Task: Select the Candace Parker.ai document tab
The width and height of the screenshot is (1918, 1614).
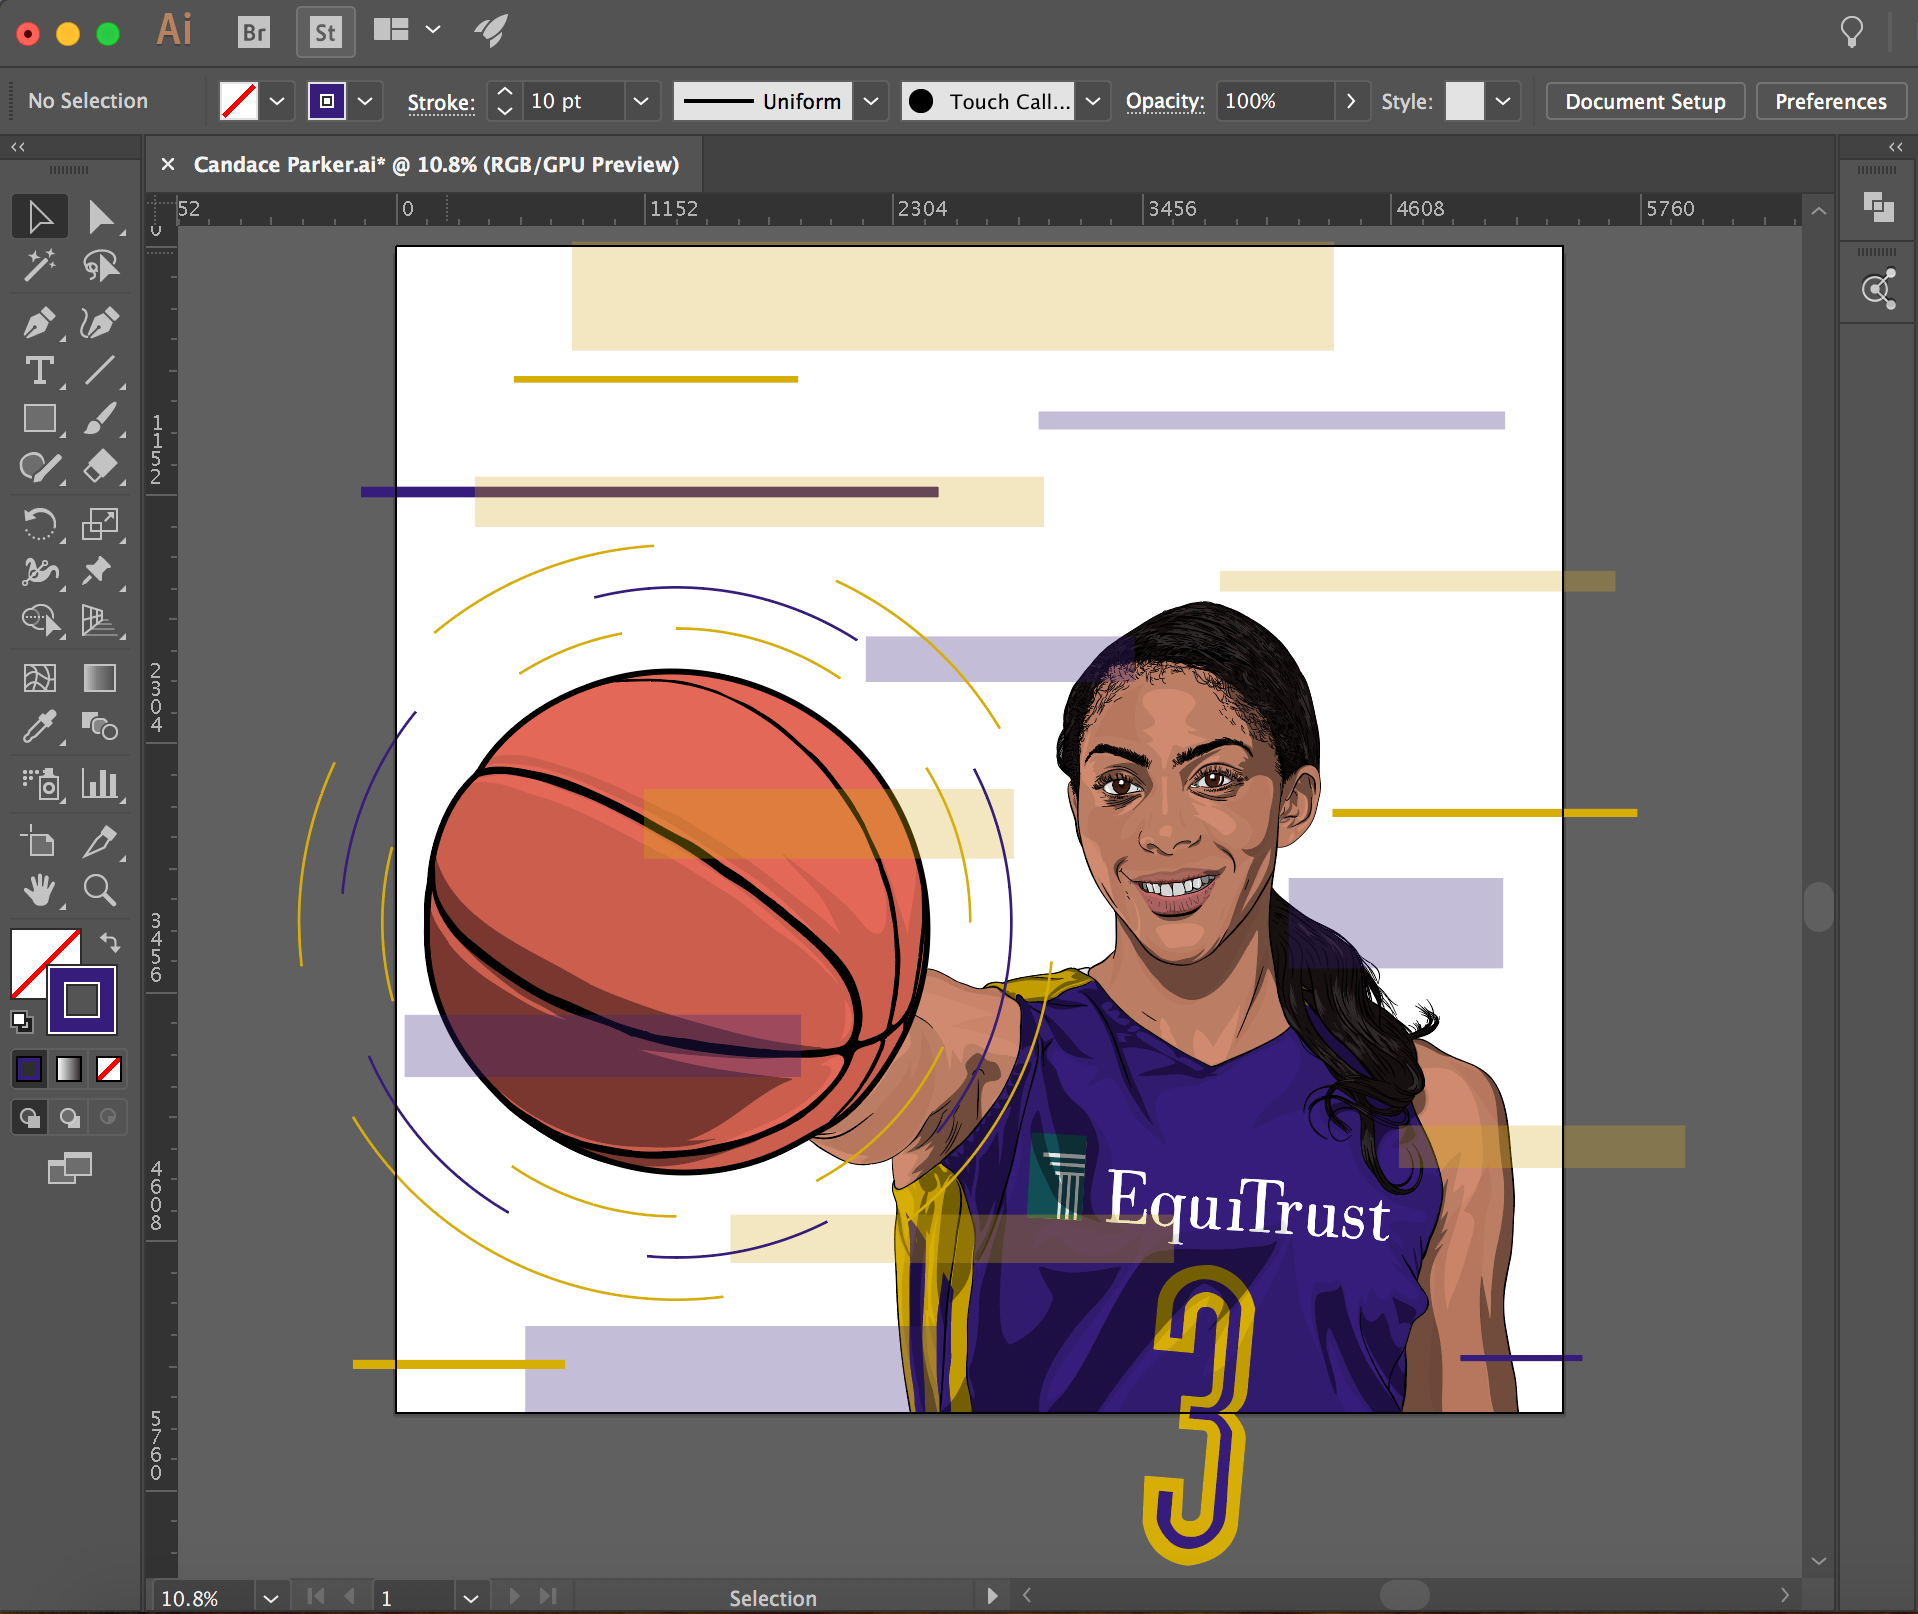Action: [436, 164]
